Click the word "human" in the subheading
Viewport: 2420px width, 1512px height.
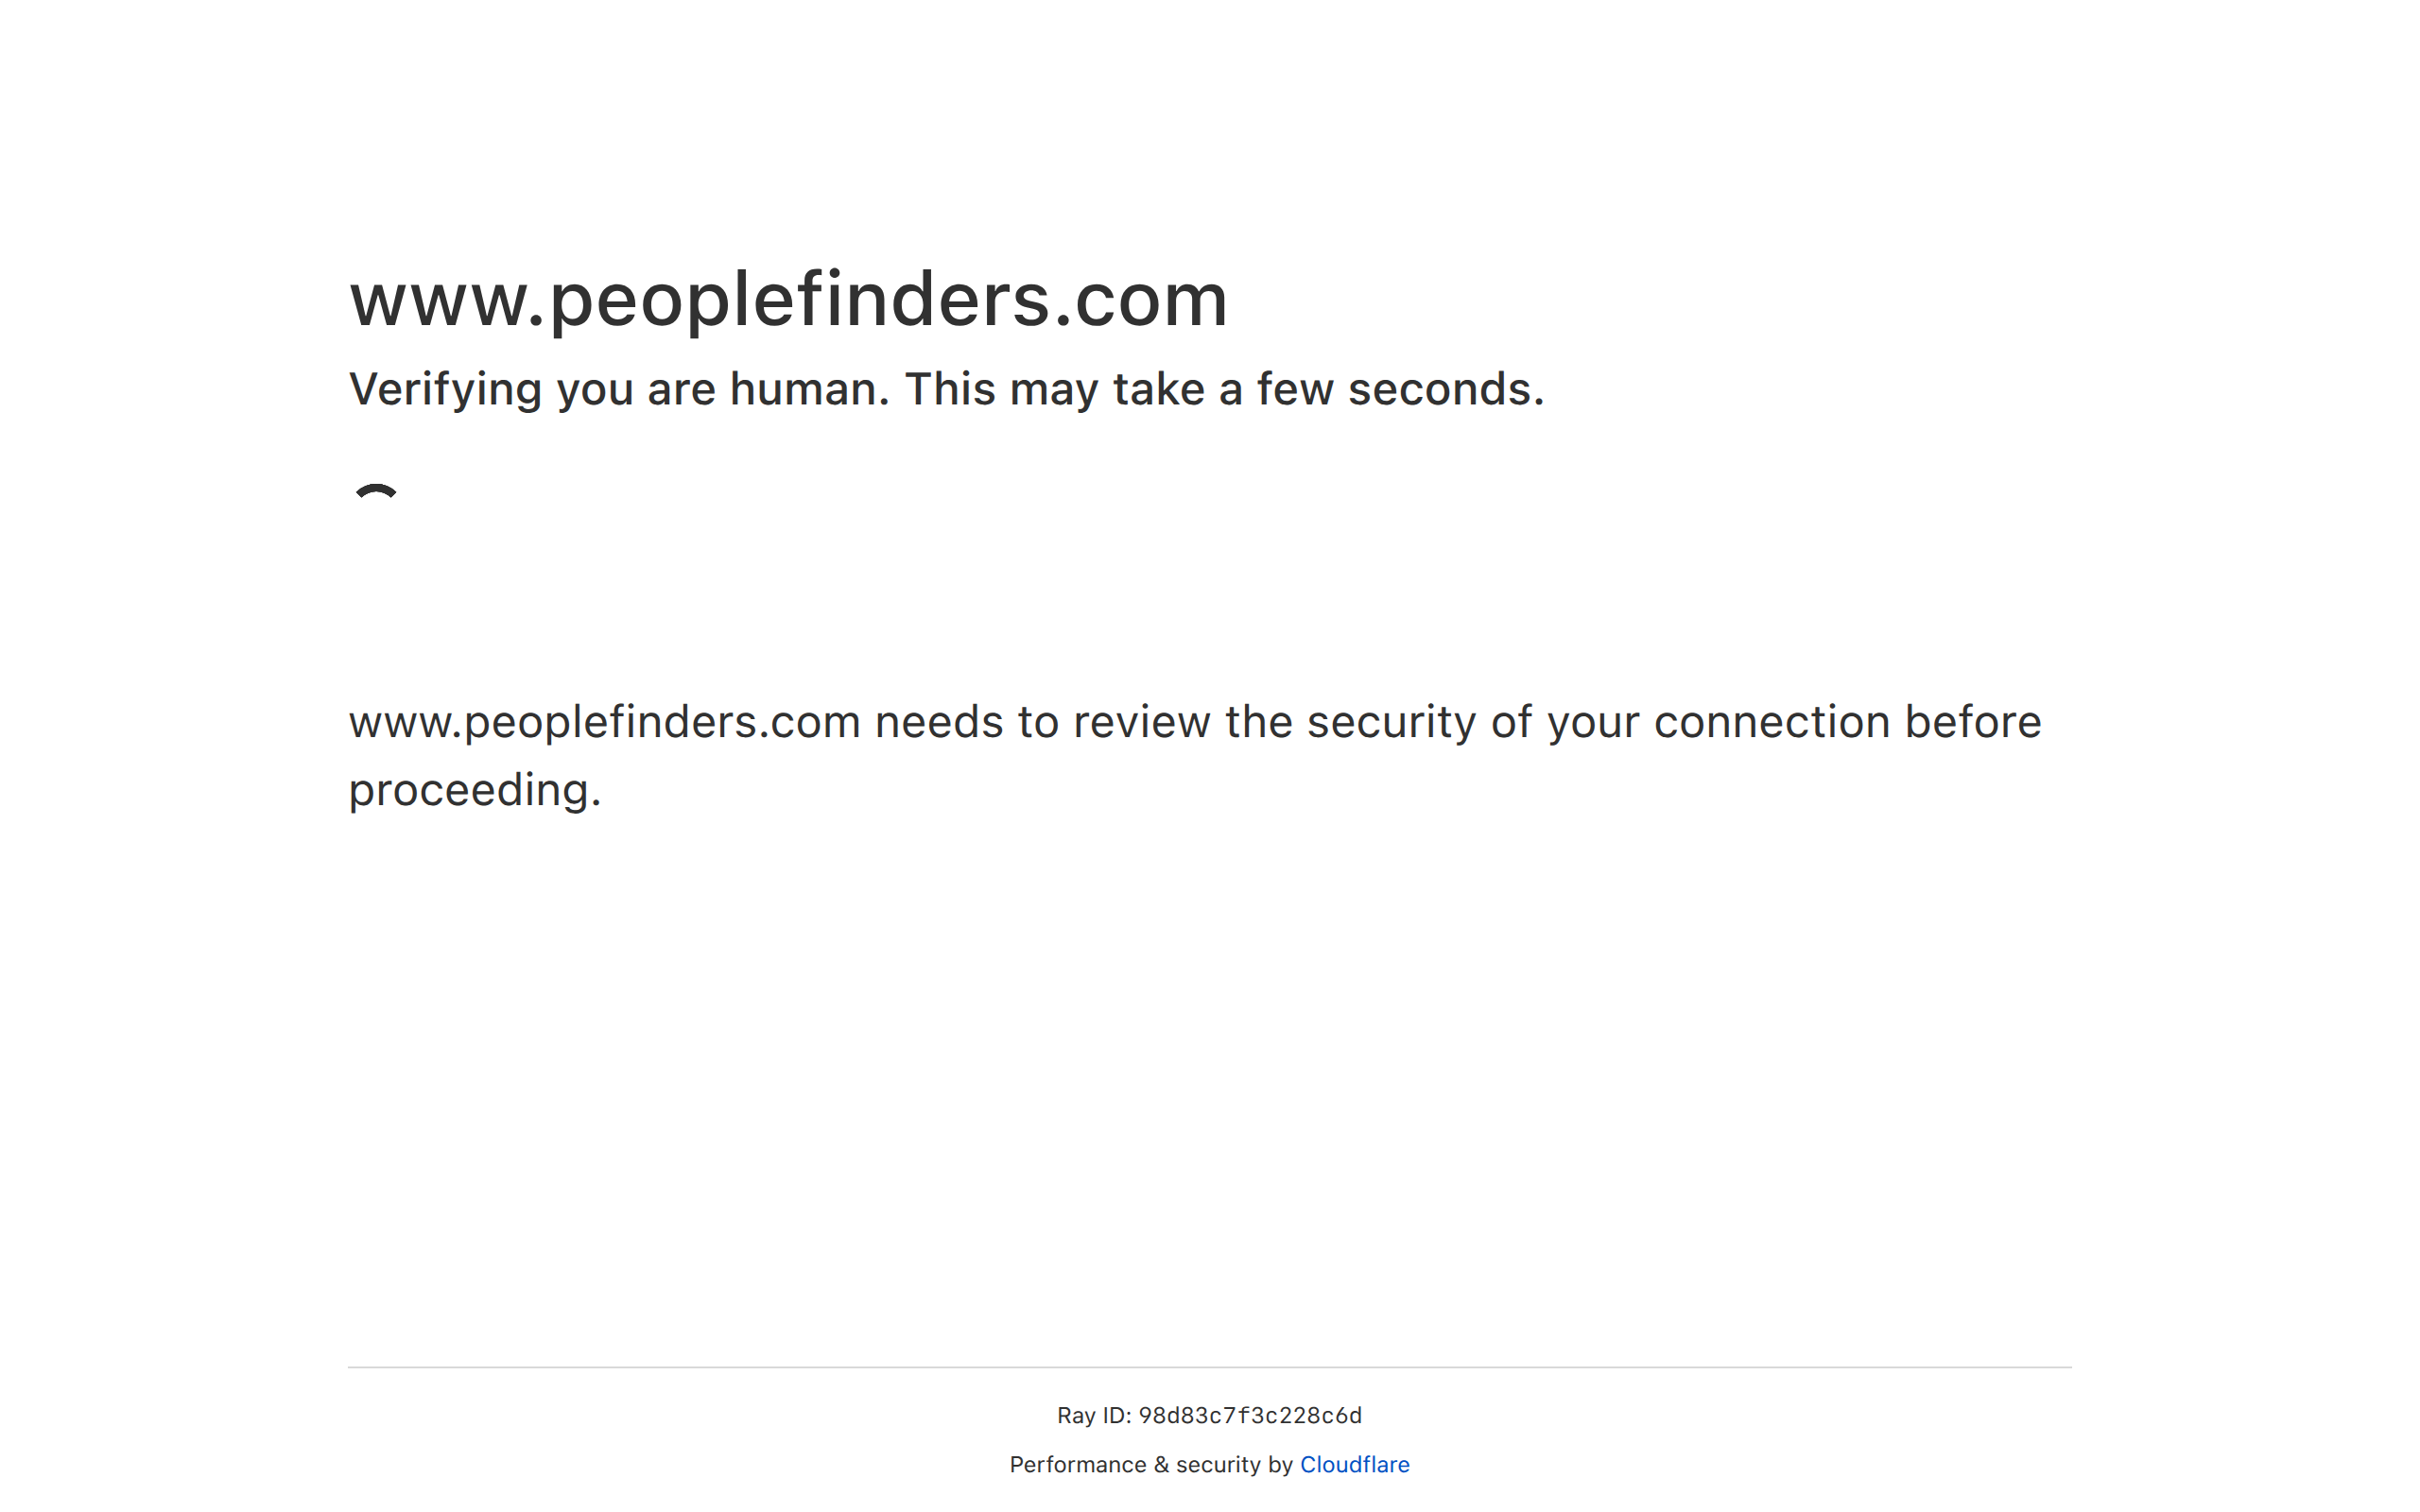(x=808, y=390)
